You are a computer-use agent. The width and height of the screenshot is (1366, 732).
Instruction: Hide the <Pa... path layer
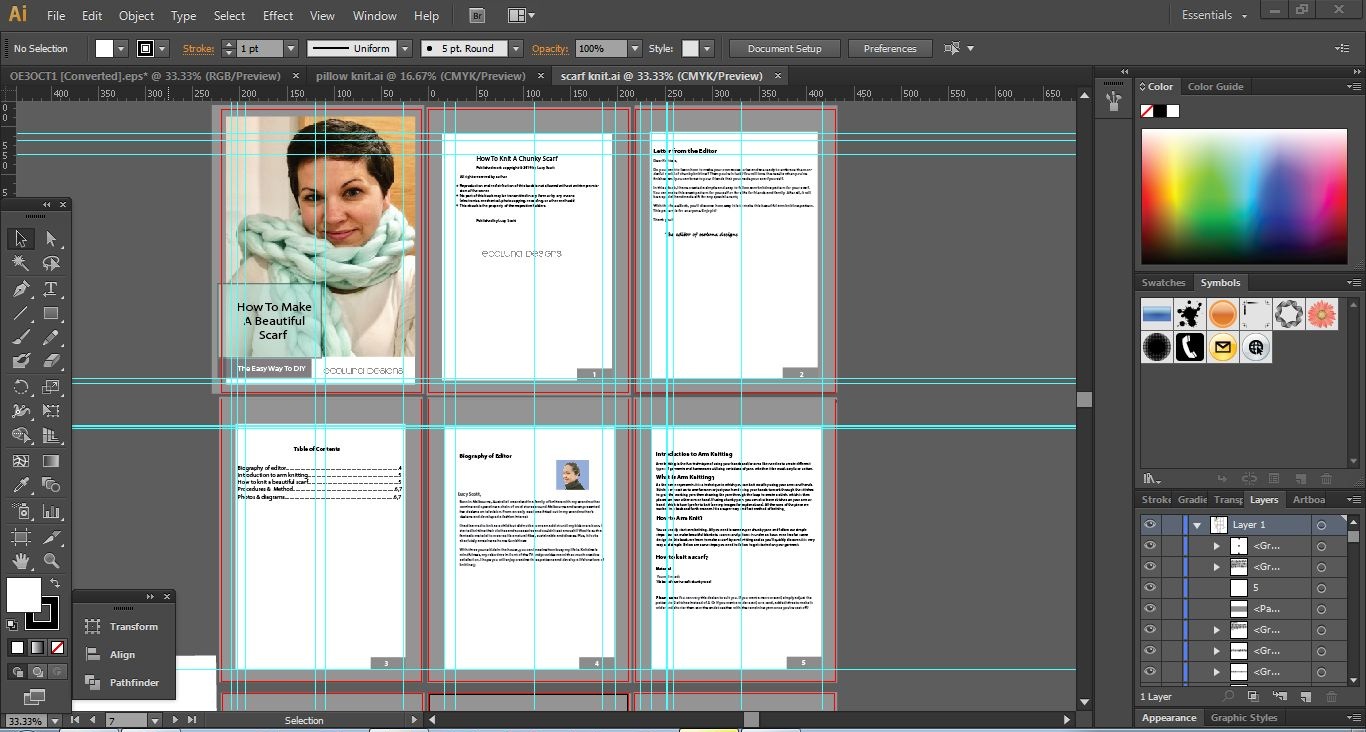pyautogui.click(x=1150, y=609)
